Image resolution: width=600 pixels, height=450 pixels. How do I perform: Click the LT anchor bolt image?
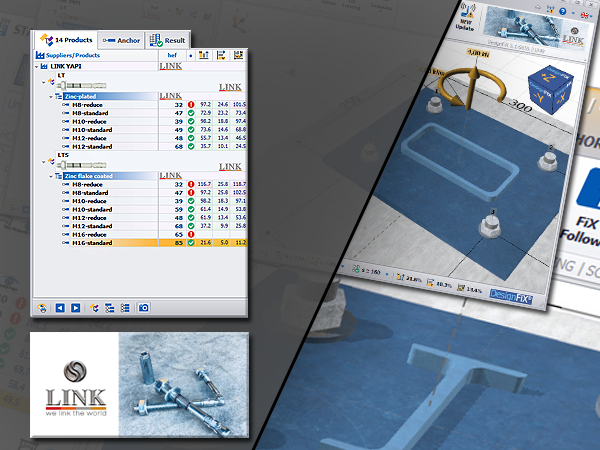coord(82,86)
